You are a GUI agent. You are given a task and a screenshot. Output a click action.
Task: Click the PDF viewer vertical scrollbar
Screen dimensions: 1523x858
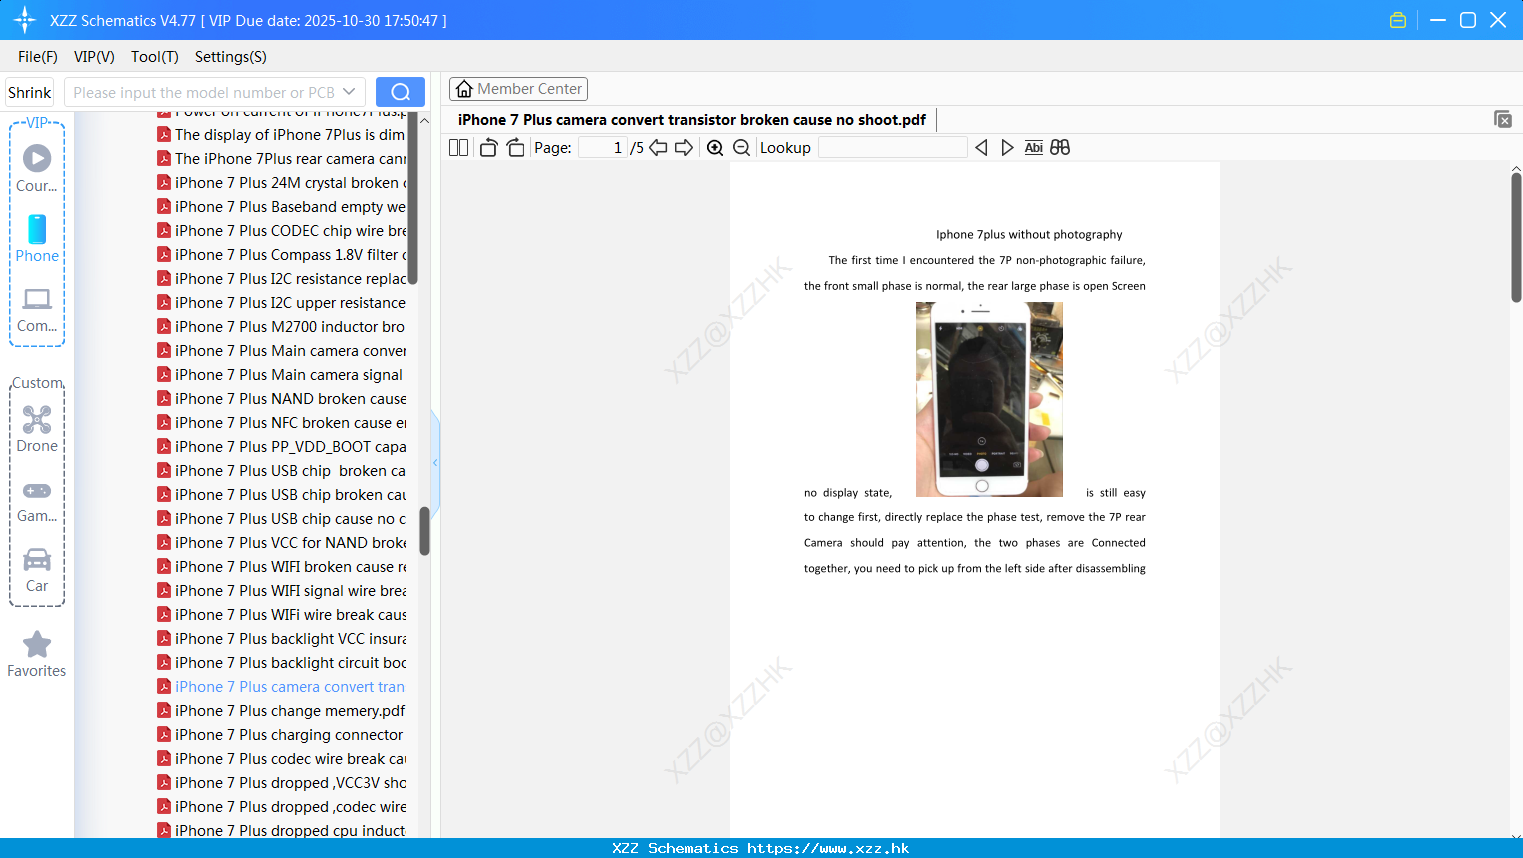(x=1516, y=237)
